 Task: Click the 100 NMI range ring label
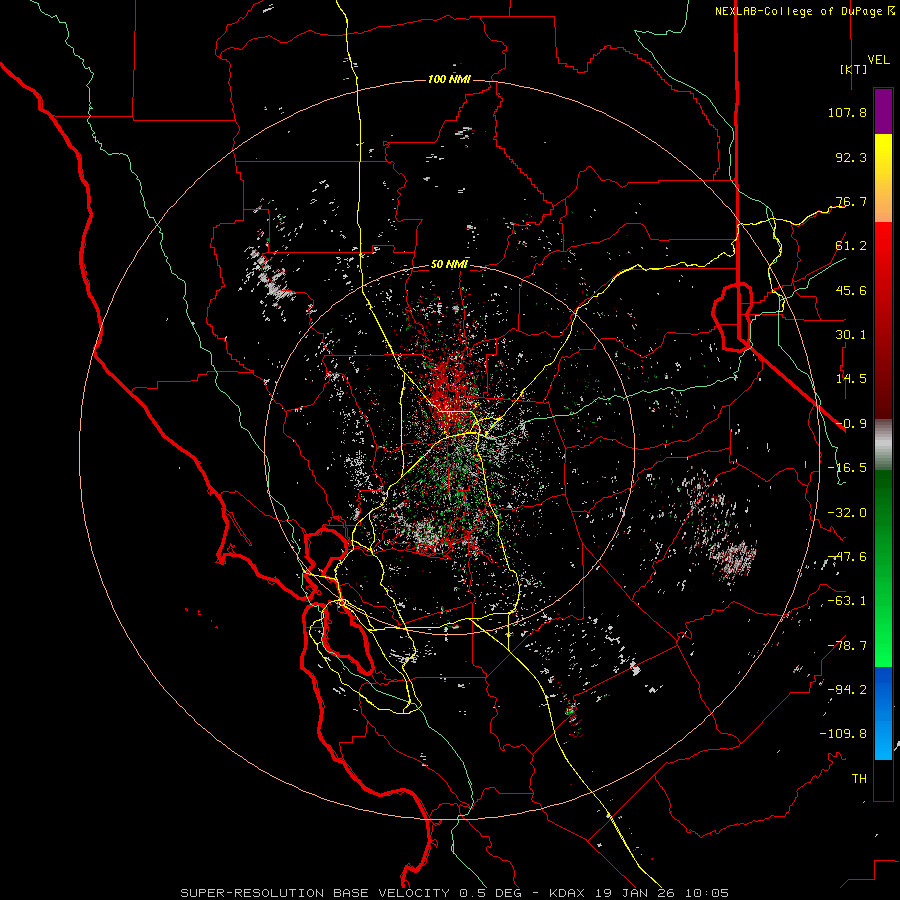449,79
